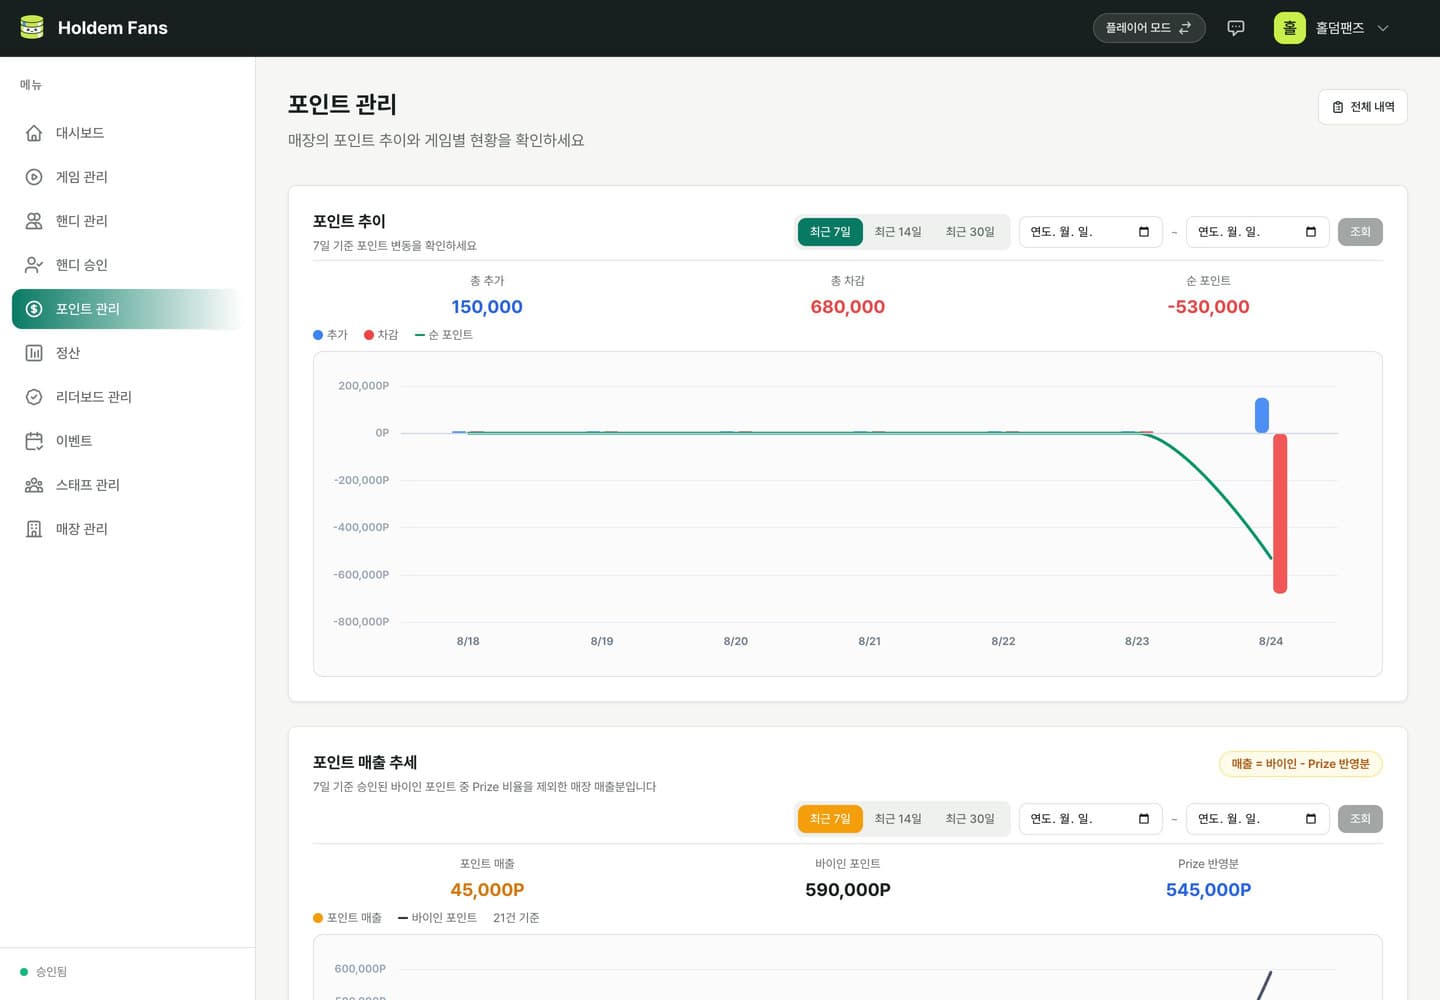1440x1000 pixels.
Task: Select 최근 14일 in 포인트 추이
Action: pyautogui.click(x=898, y=232)
